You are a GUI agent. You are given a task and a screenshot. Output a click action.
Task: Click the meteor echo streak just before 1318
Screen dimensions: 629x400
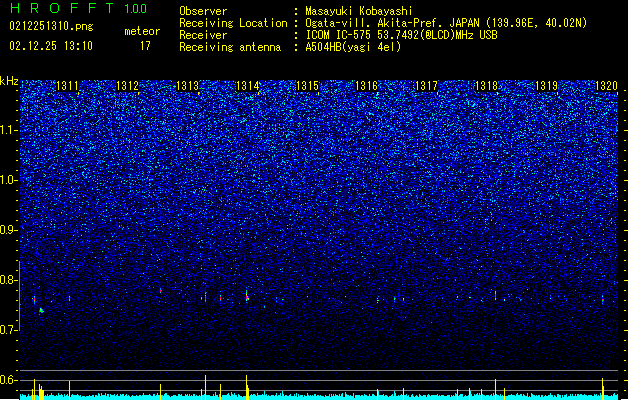[495, 295]
